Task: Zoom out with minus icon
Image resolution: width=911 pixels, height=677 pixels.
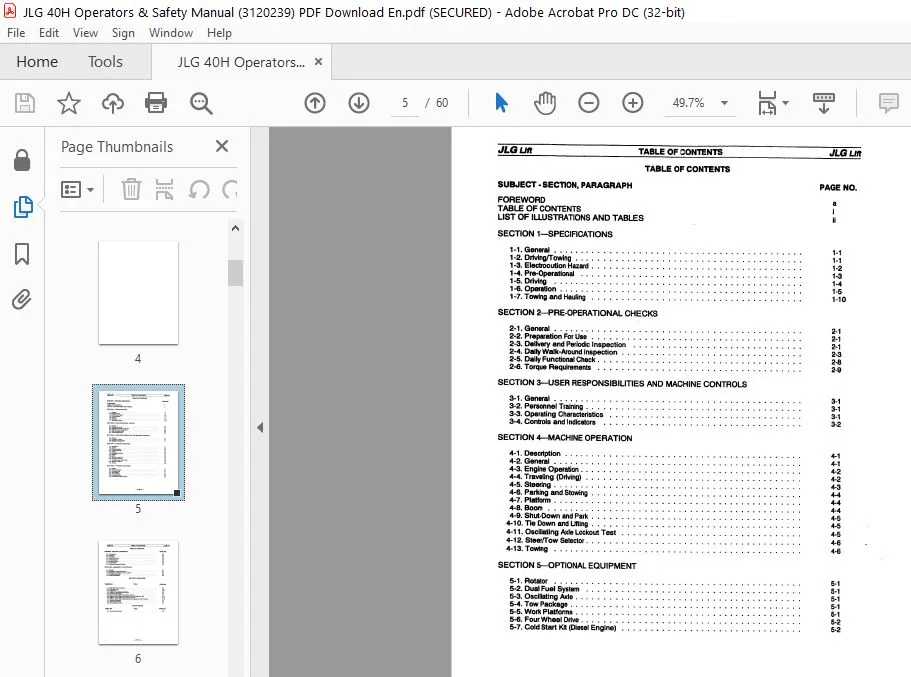Action: 589,103
